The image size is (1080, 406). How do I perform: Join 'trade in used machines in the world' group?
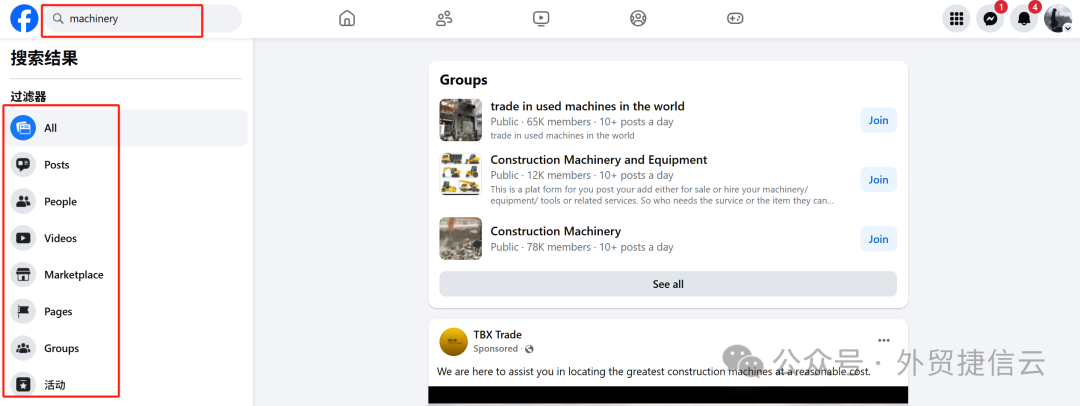[x=878, y=120]
